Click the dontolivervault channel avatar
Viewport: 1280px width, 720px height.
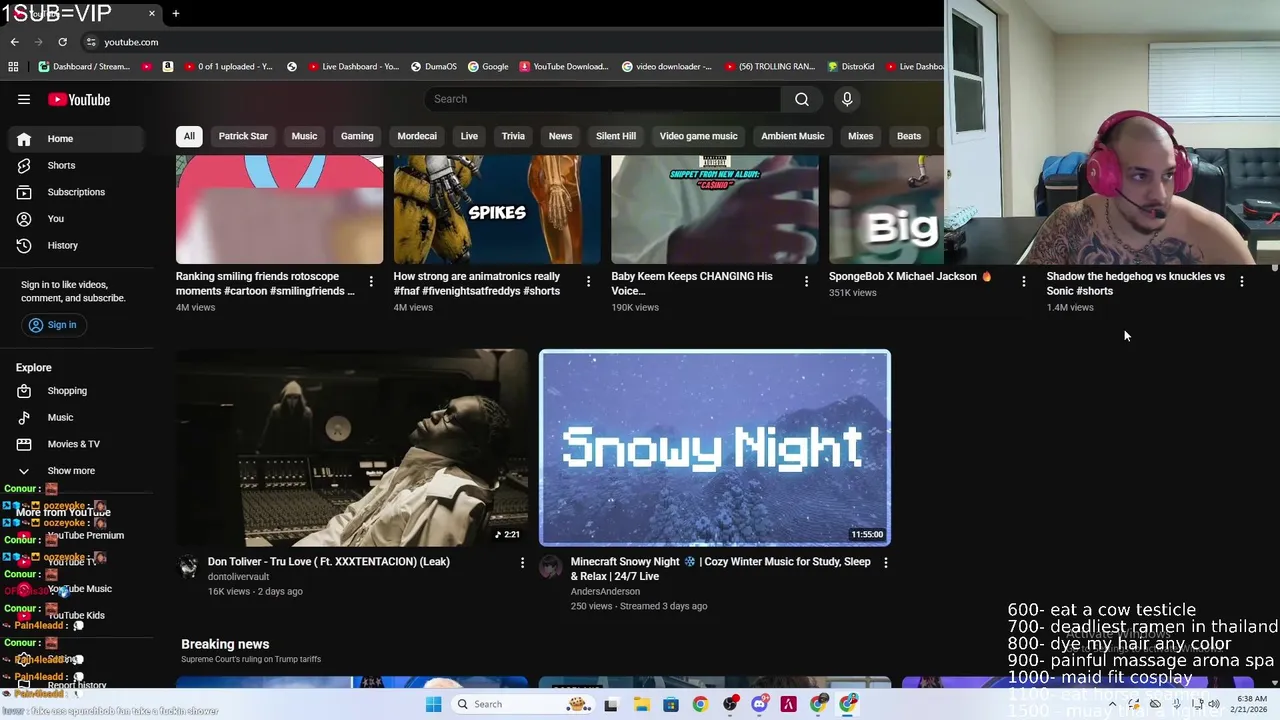pos(188,568)
